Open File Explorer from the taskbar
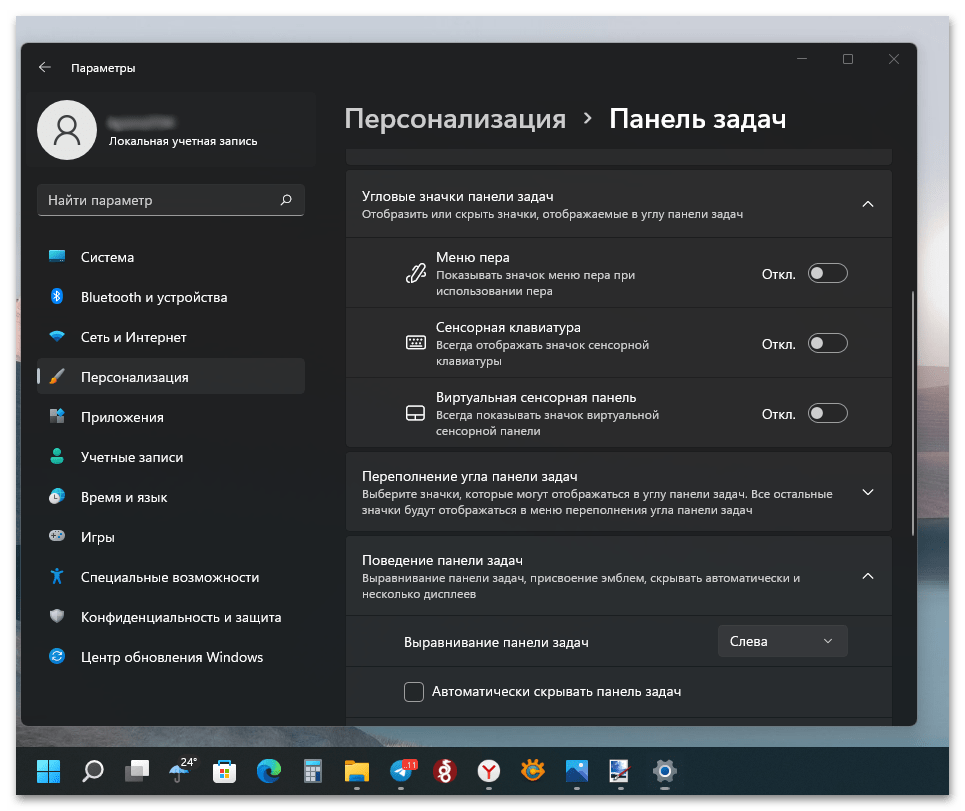 click(357, 771)
